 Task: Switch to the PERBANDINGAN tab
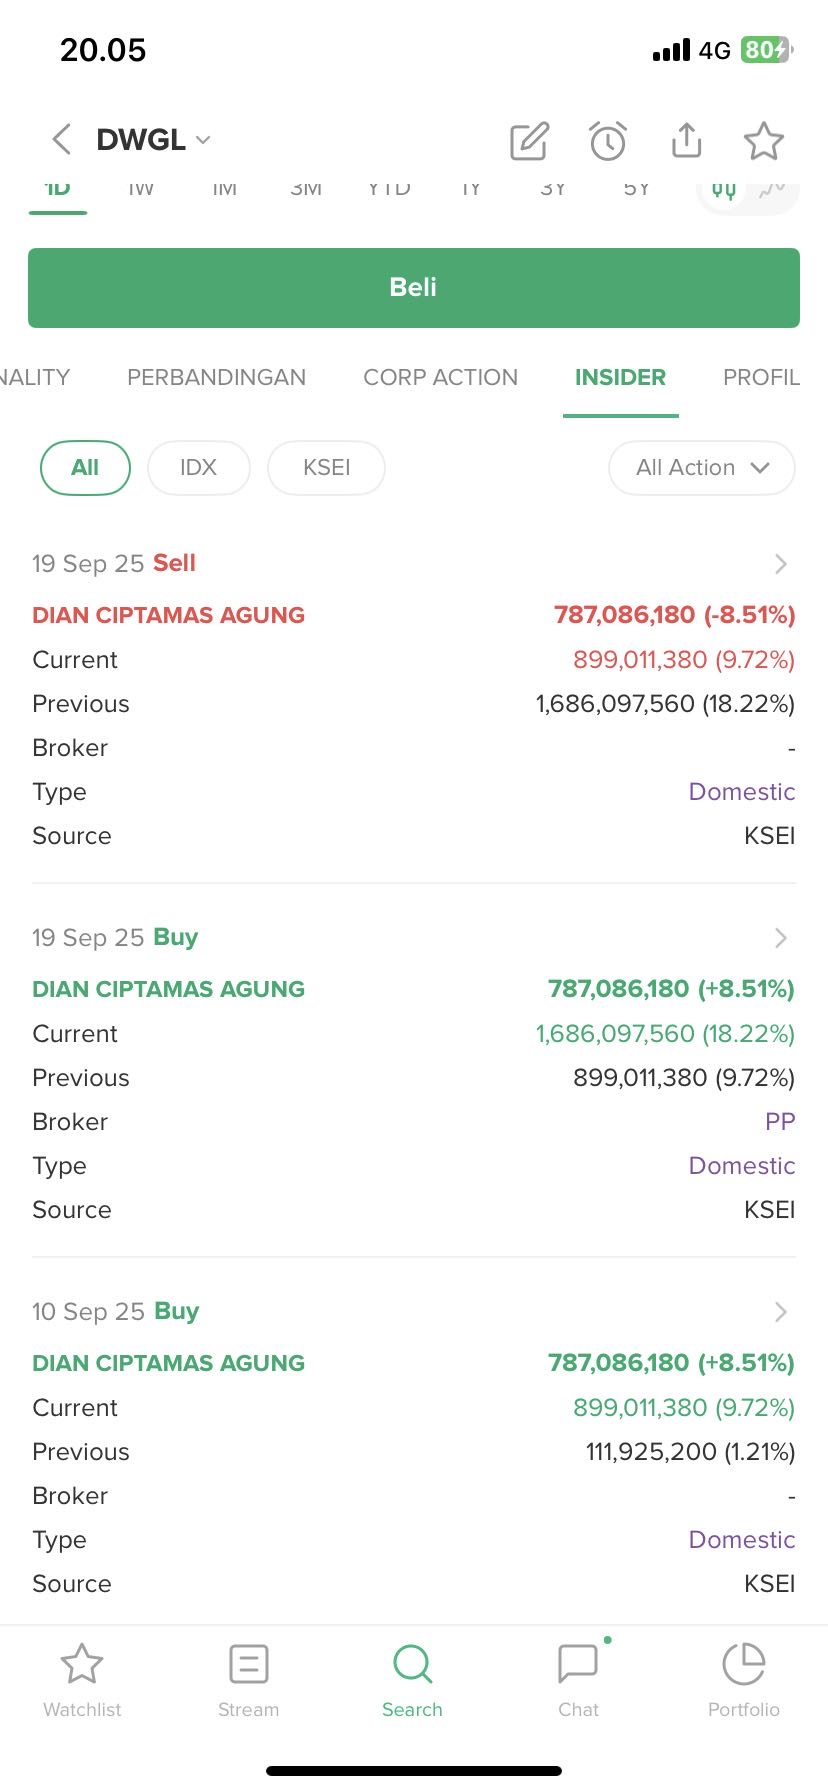click(x=216, y=378)
